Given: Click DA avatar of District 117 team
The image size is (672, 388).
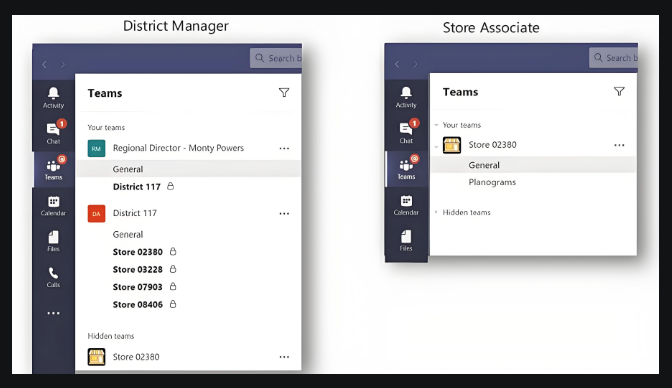Looking at the screenshot, I should [96, 214].
